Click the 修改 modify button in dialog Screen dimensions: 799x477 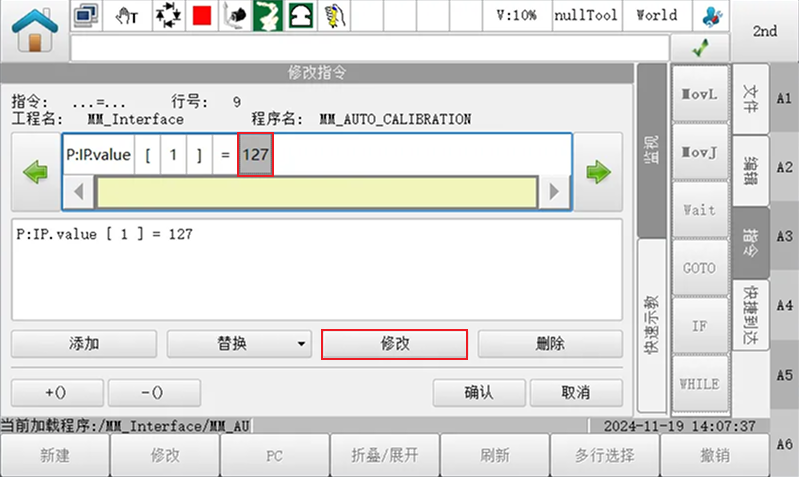tap(394, 344)
